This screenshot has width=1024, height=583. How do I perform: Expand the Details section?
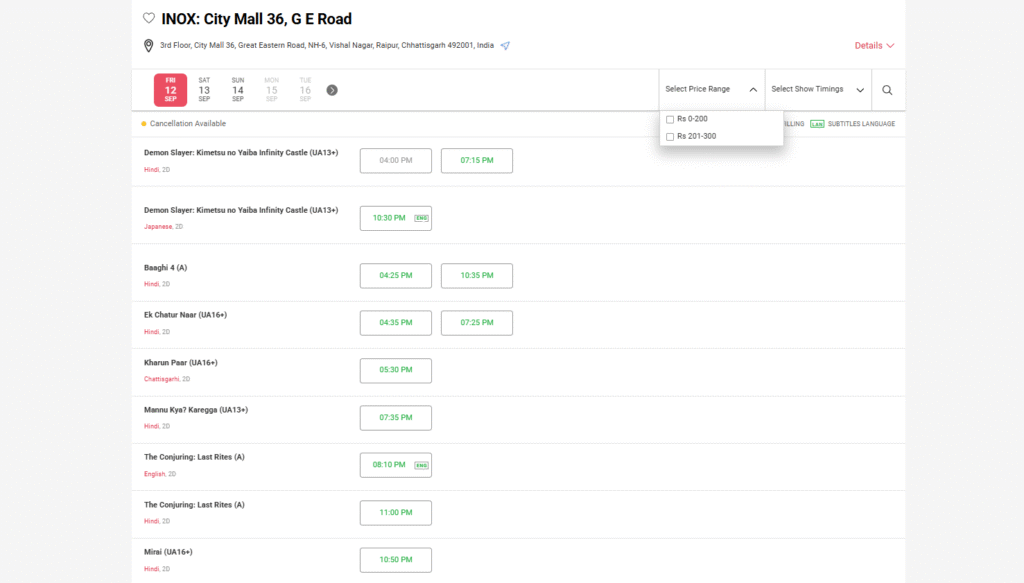click(874, 46)
